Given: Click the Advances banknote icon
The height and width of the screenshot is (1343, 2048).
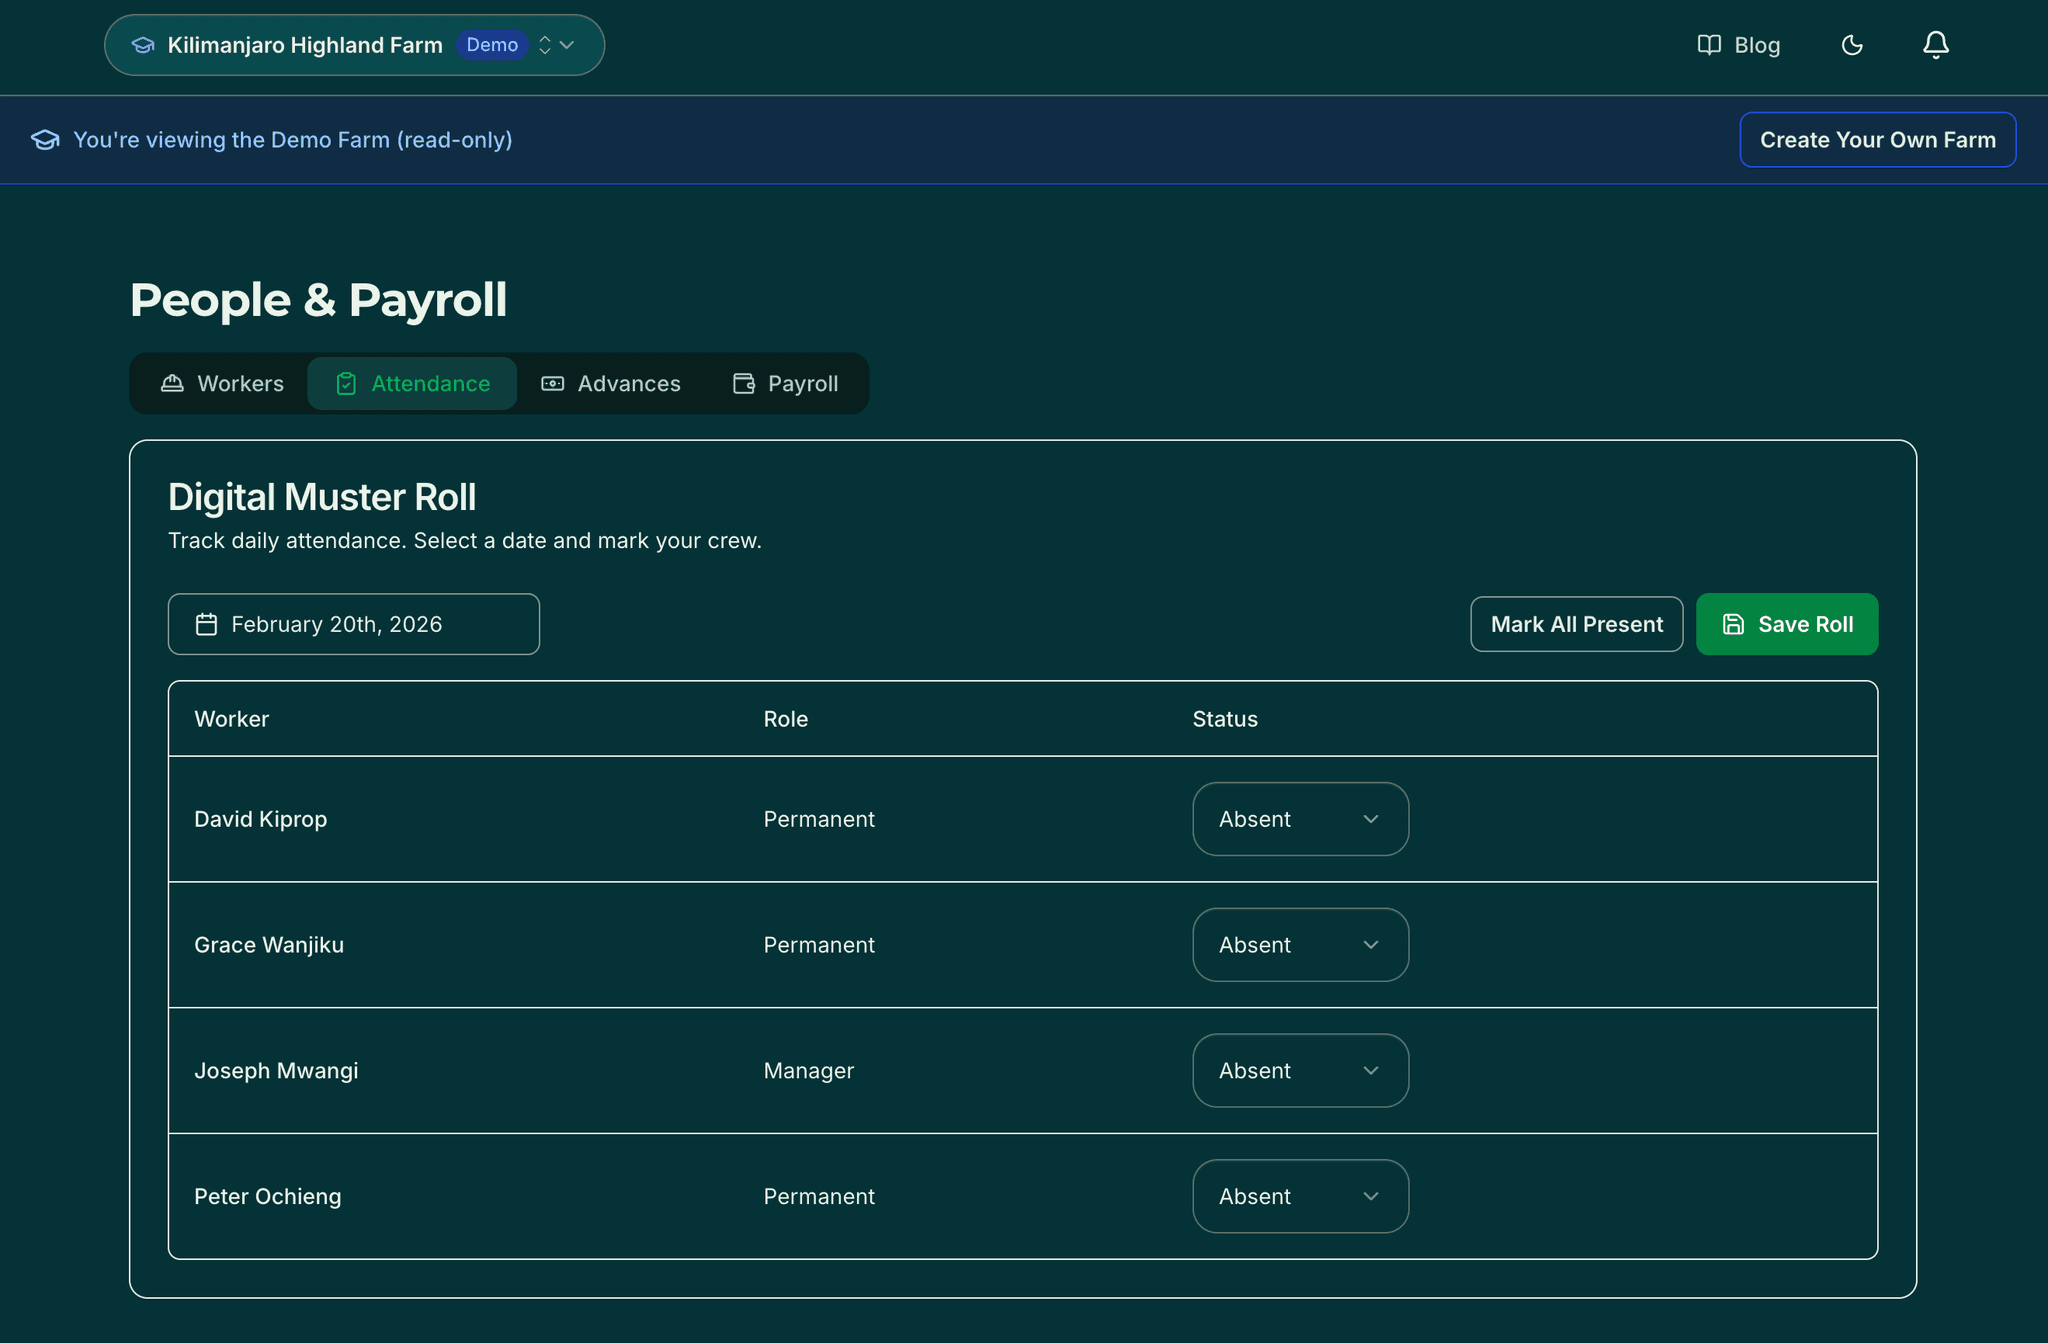Looking at the screenshot, I should coord(552,383).
